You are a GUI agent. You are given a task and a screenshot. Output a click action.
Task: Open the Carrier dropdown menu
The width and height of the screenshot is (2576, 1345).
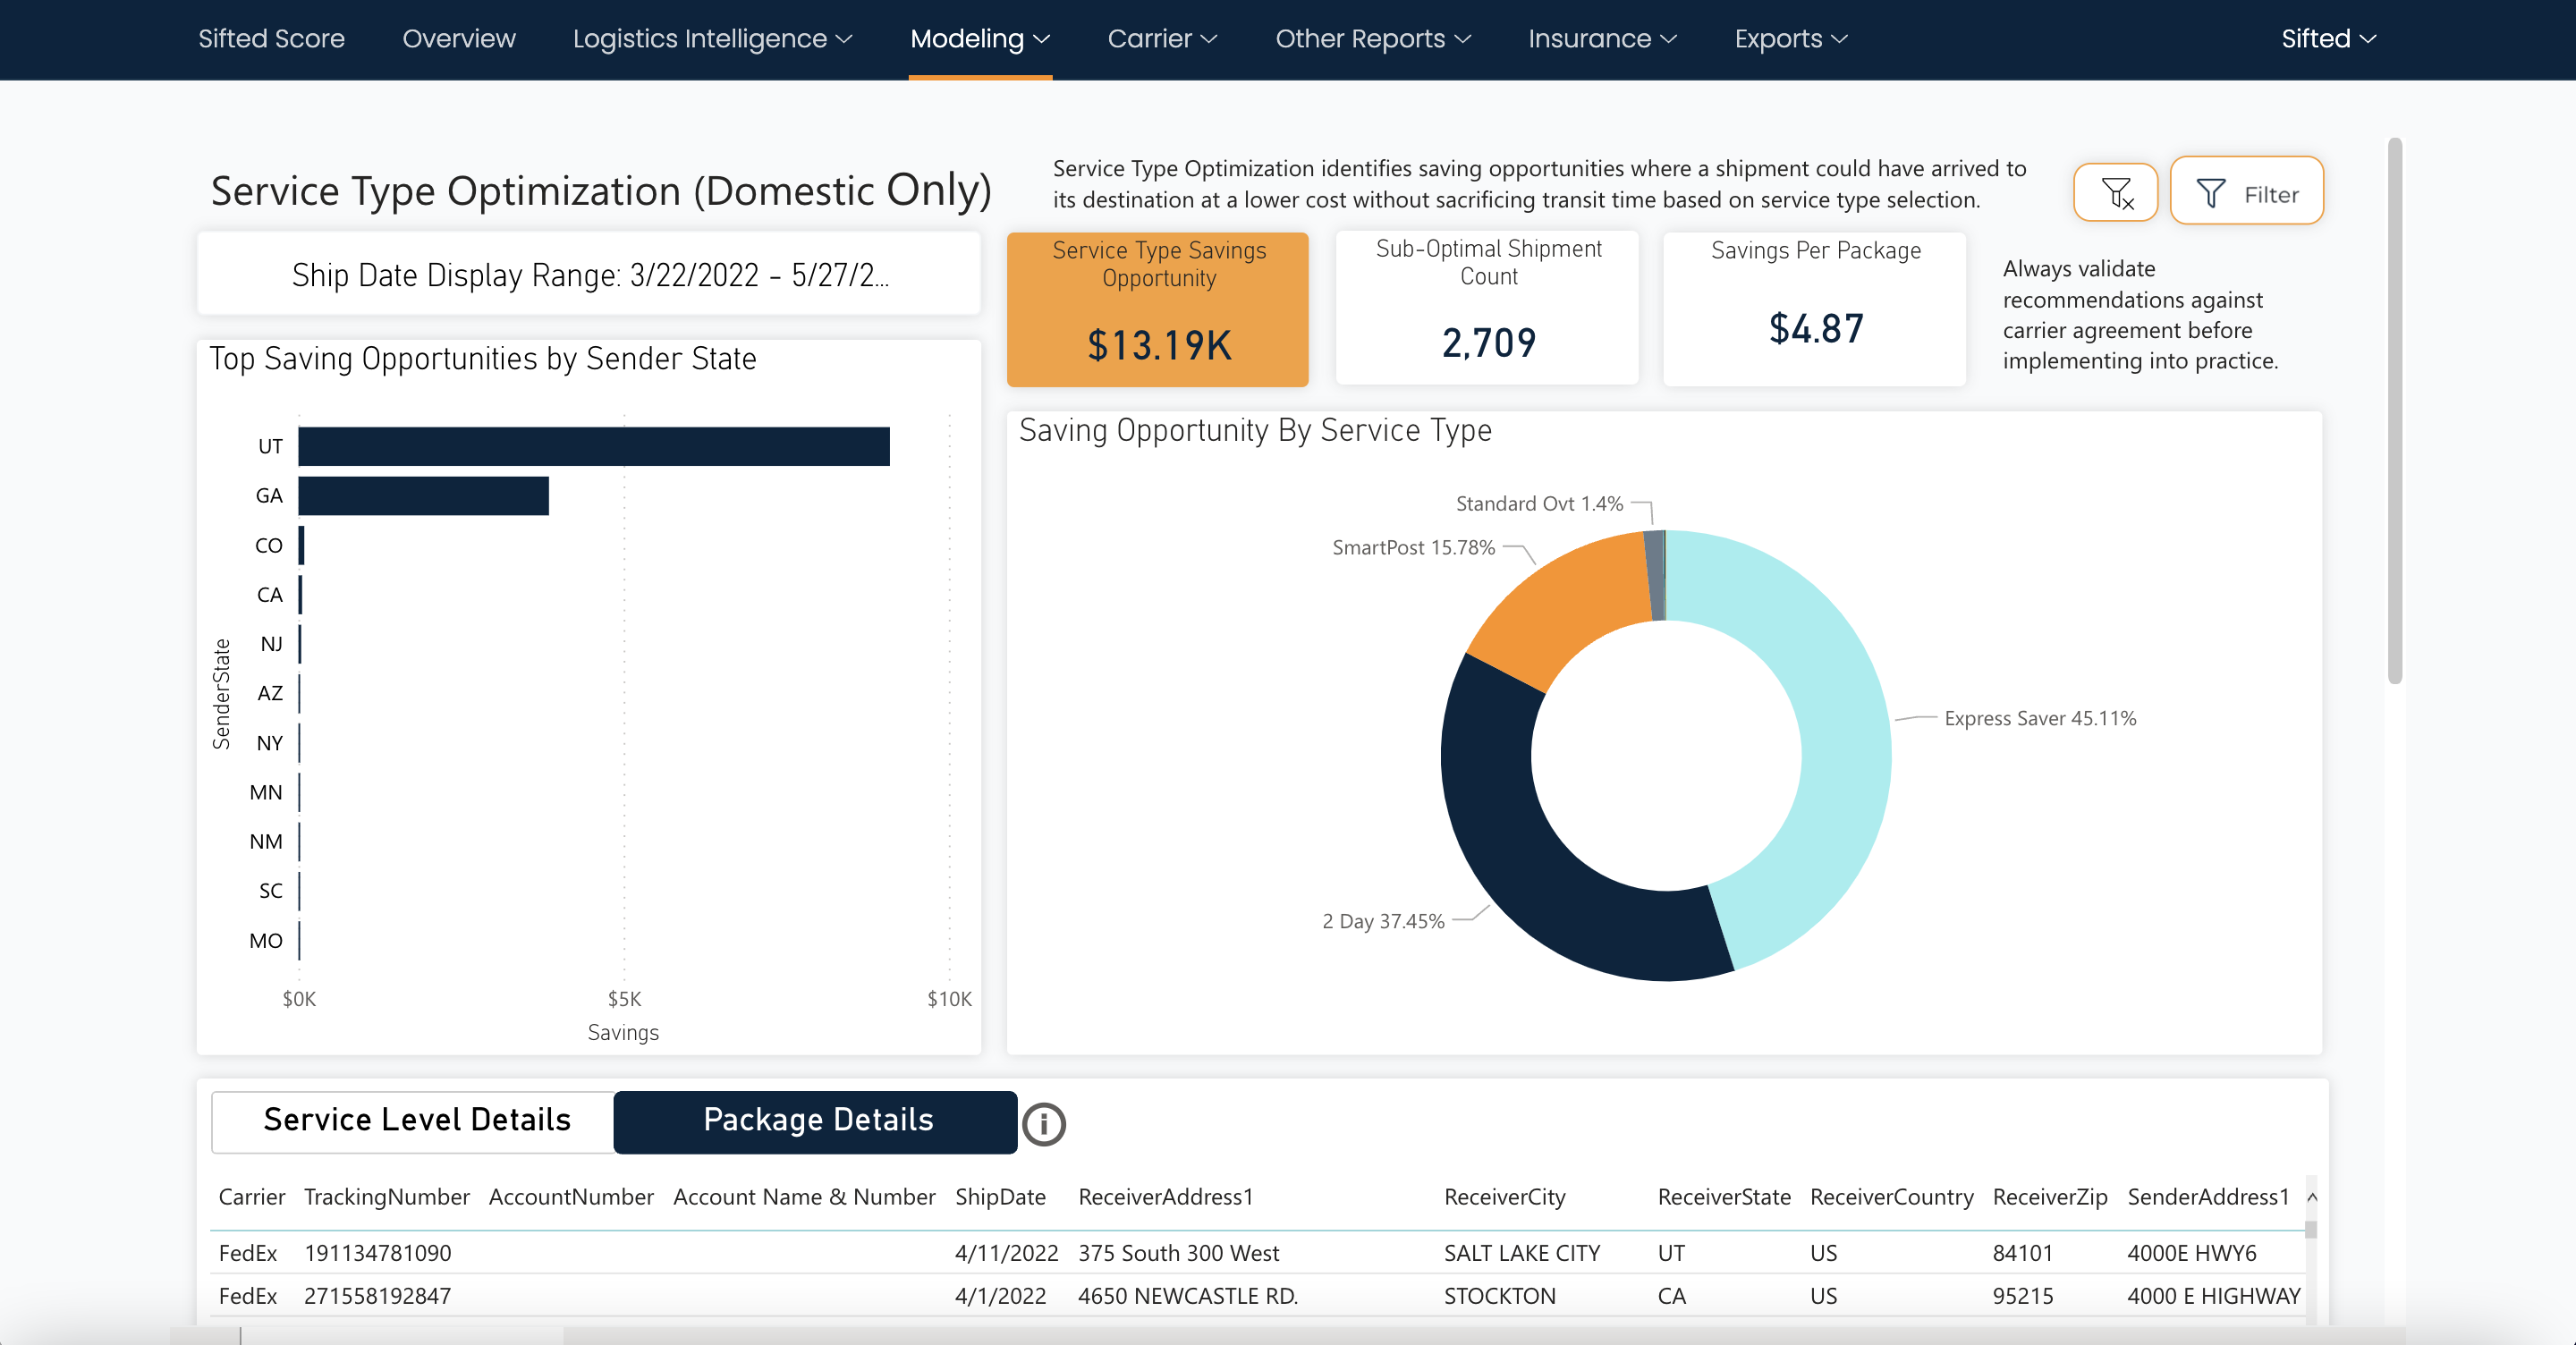pyautogui.click(x=1161, y=39)
